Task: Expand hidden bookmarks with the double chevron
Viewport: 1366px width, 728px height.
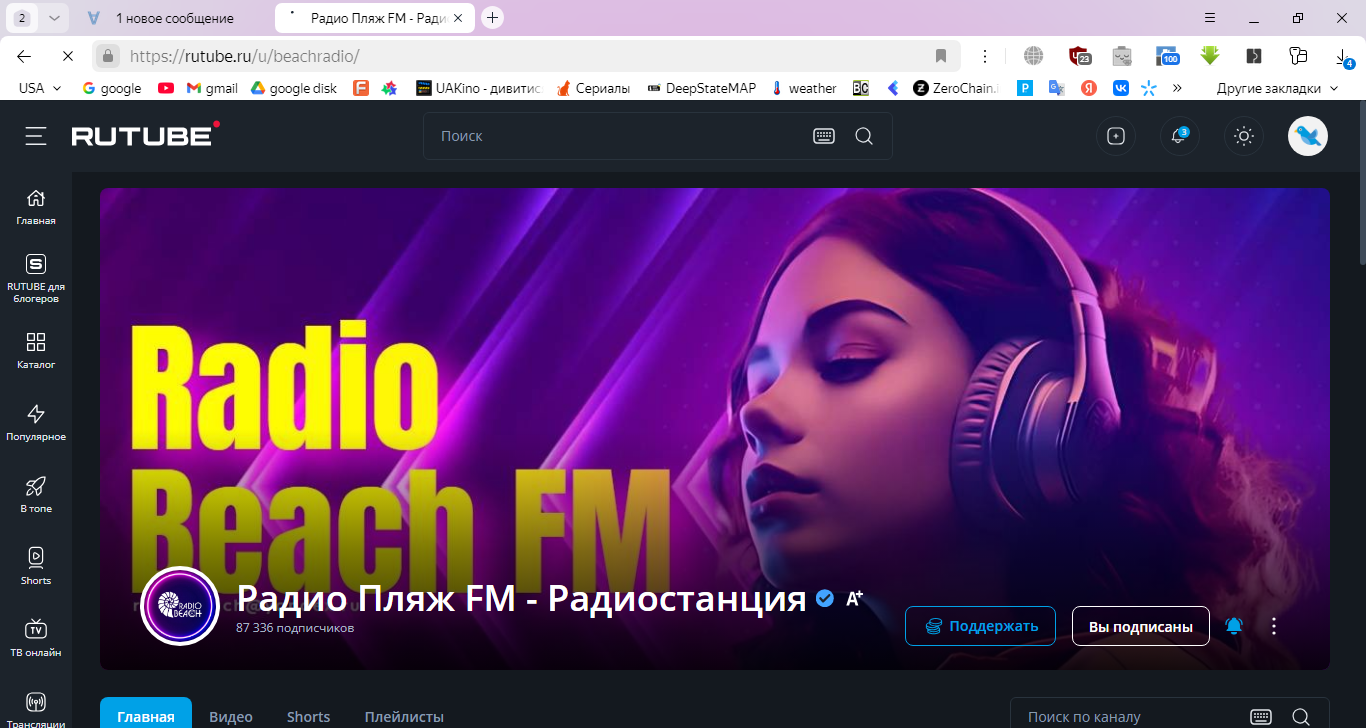Action: pyautogui.click(x=1177, y=88)
